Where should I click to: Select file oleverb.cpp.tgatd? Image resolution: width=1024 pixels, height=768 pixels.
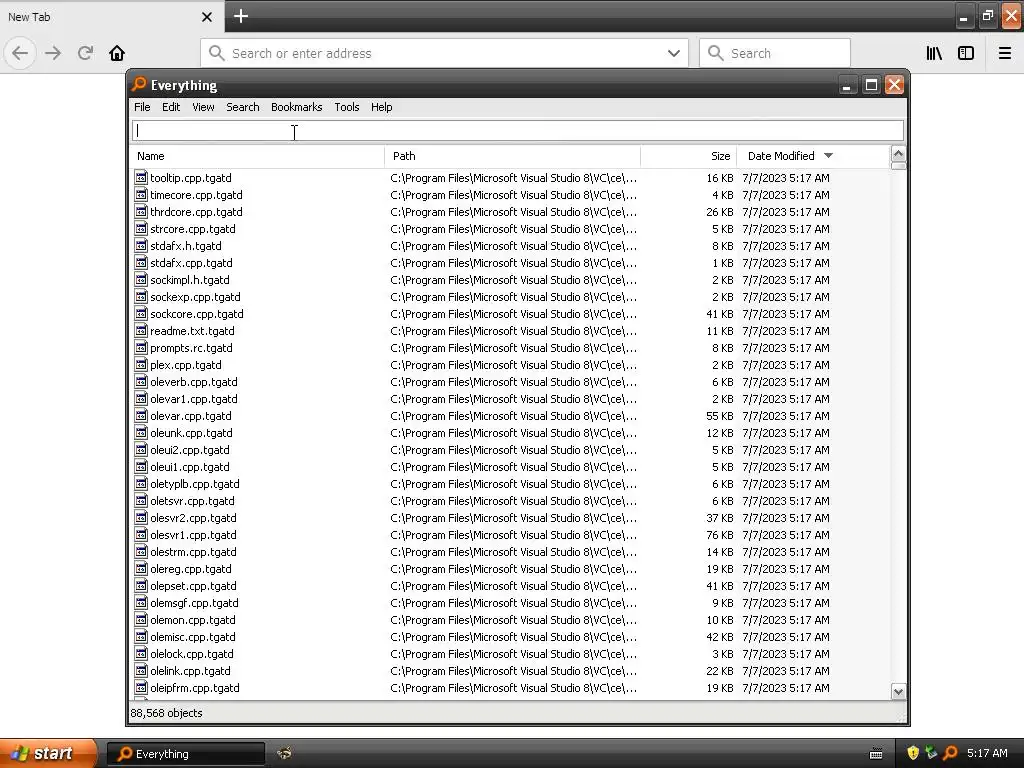(x=194, y=382)
